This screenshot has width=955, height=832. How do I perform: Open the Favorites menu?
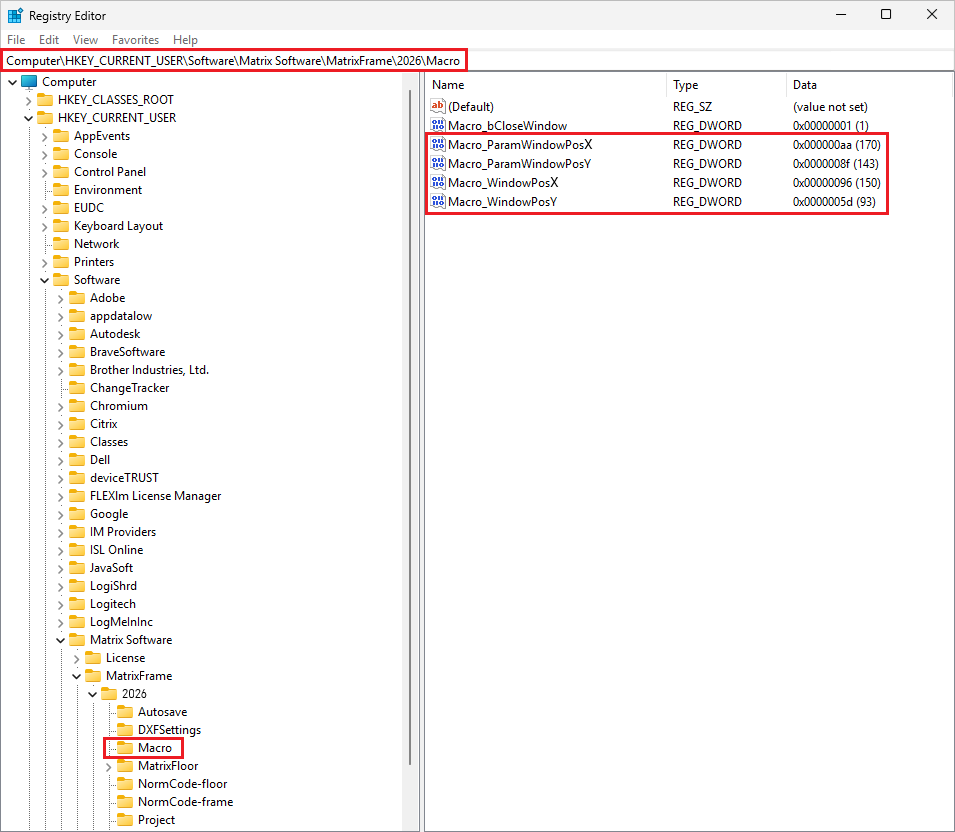pyautogui.click(x=135, y=40)
